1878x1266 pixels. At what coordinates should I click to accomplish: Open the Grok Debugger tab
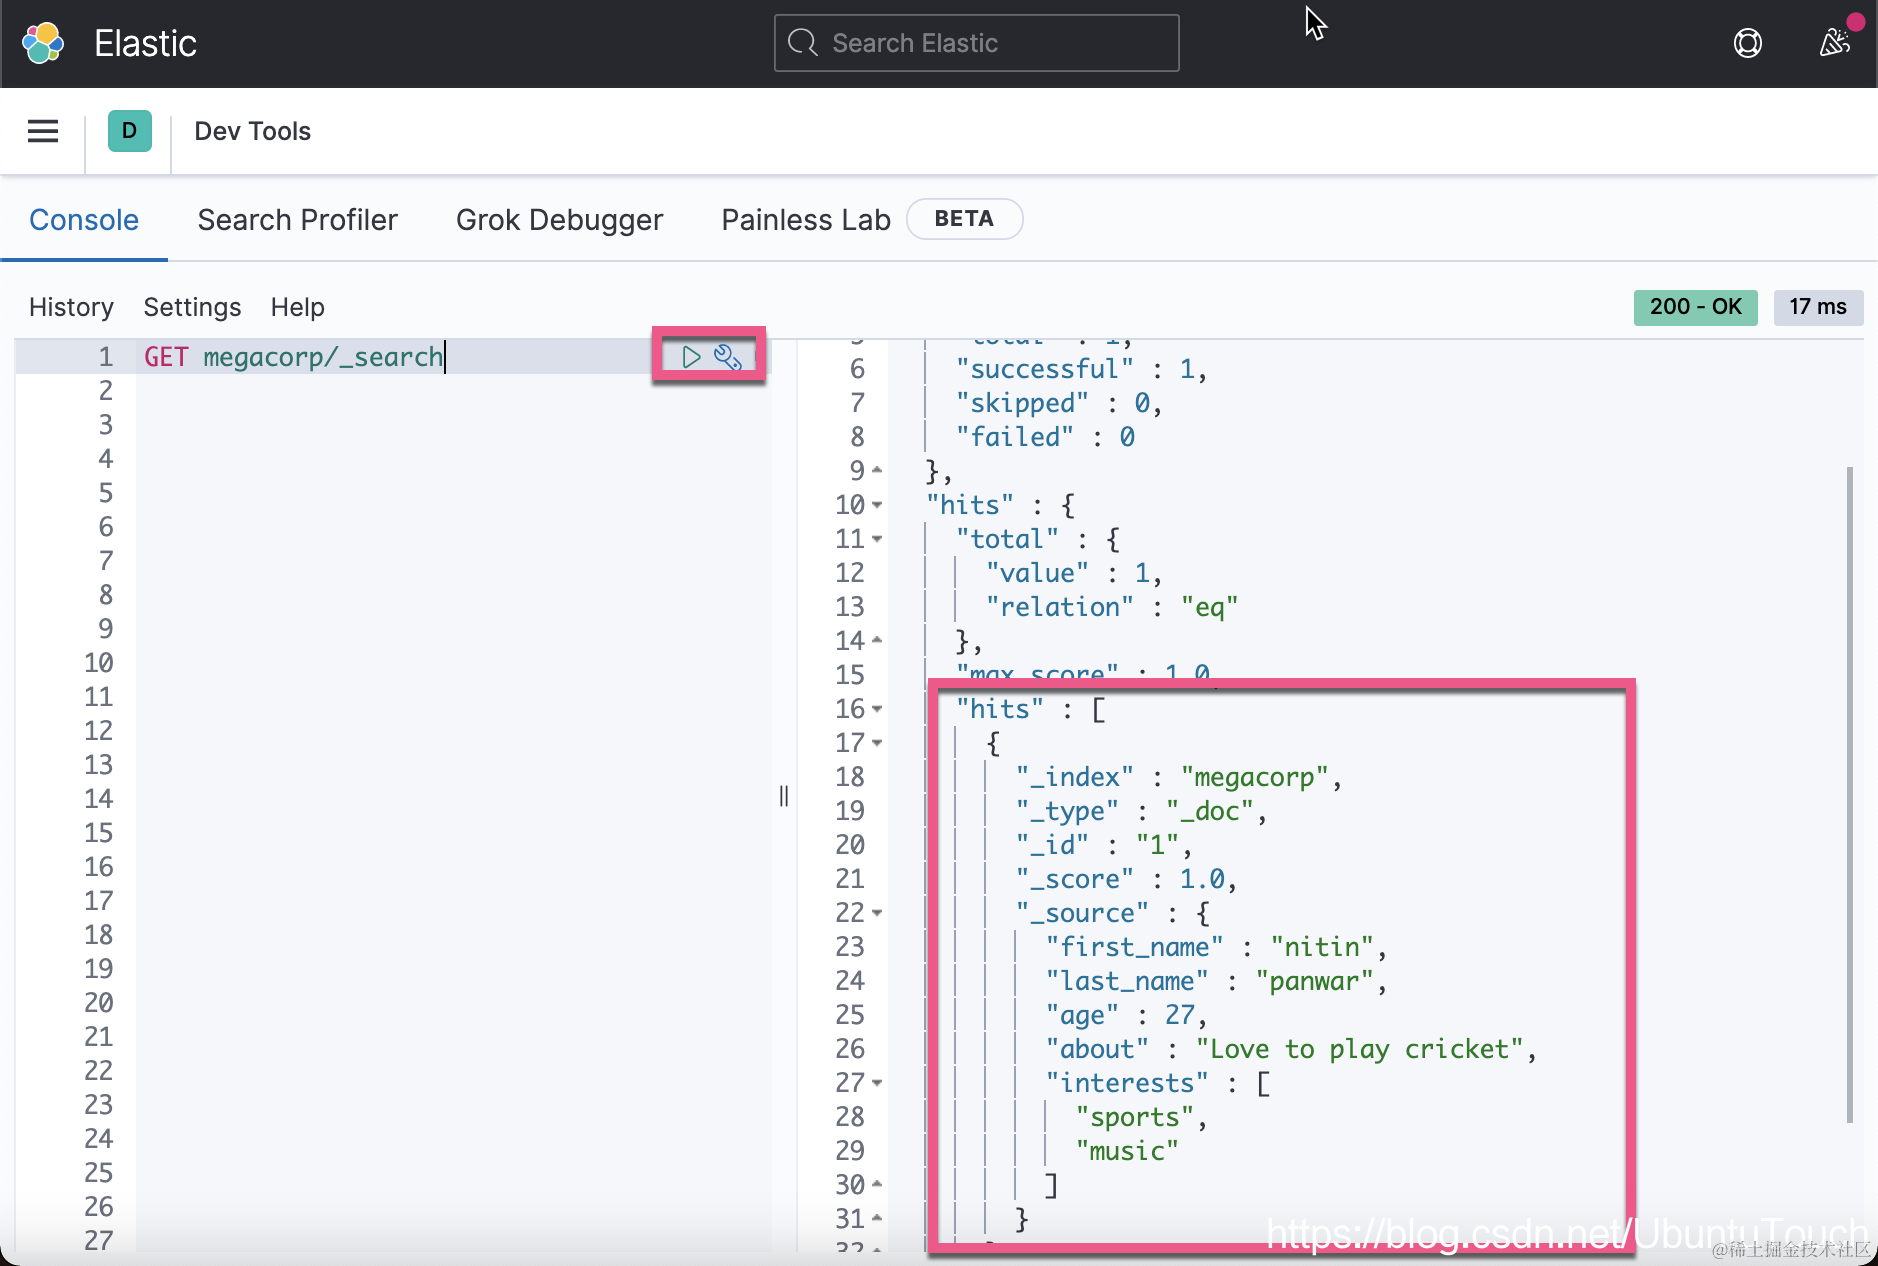click(560, 220)
